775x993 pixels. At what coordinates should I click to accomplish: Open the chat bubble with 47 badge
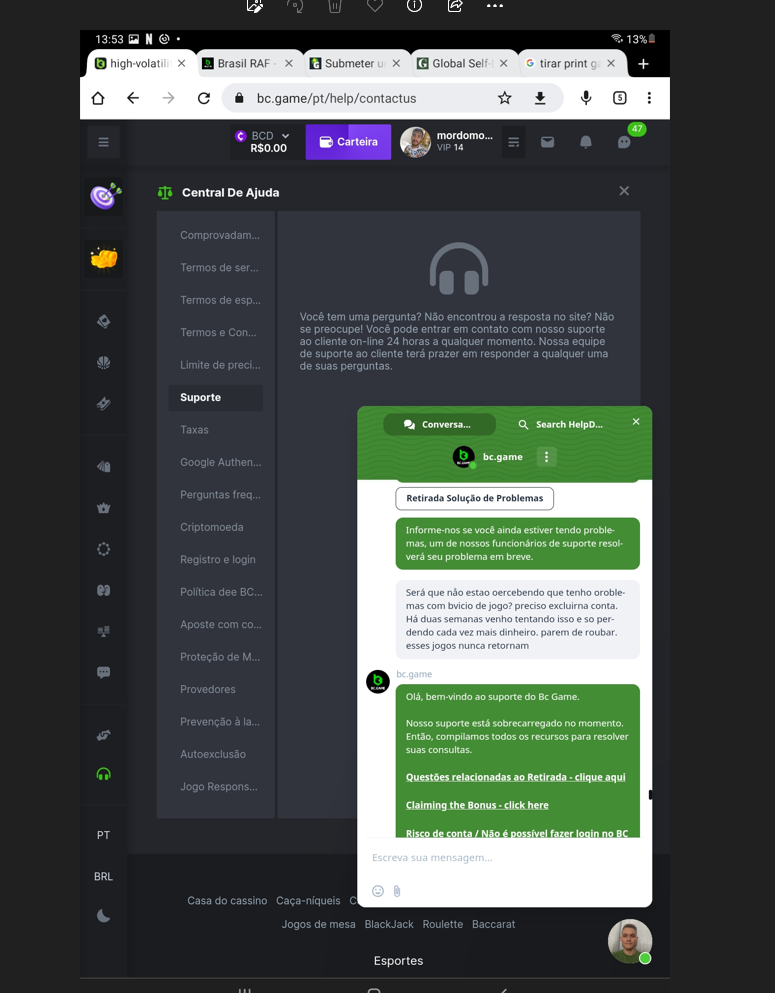[x=624, y=142]
